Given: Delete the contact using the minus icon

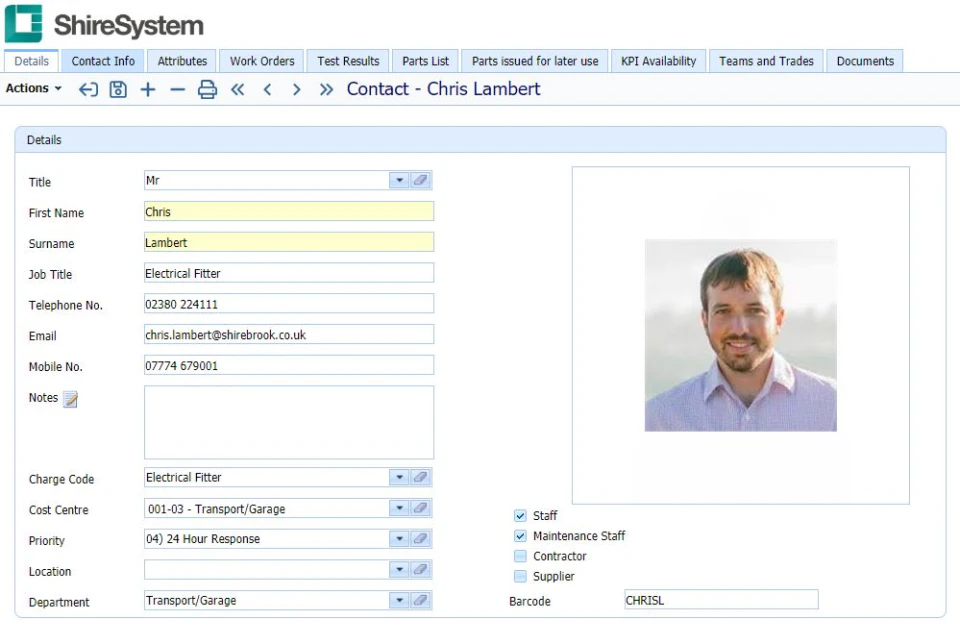Looking at the screenshot, I should pos(178,89).
